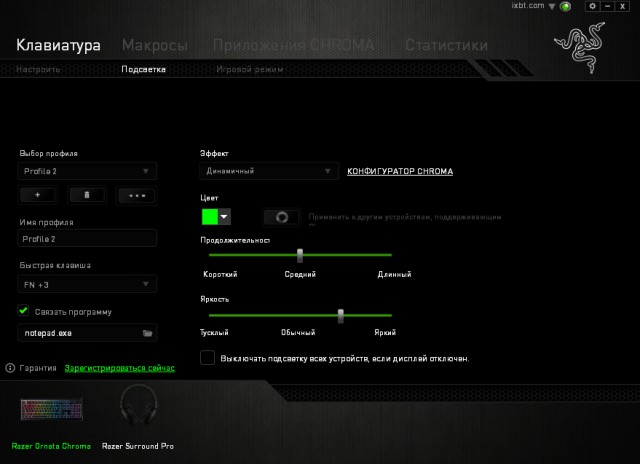640x464 pixels.
Task: Click the sync-to-other-devices circular icon
Action: click(x=281, y=217)
